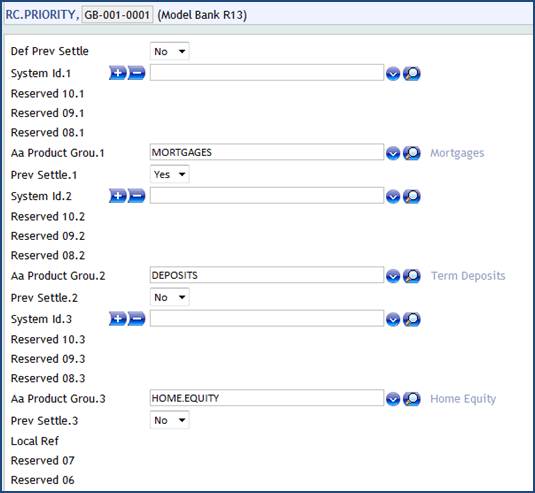Open the Prev Settle.3 dropdown
This screenshot has width=535, height=493.
170,420
